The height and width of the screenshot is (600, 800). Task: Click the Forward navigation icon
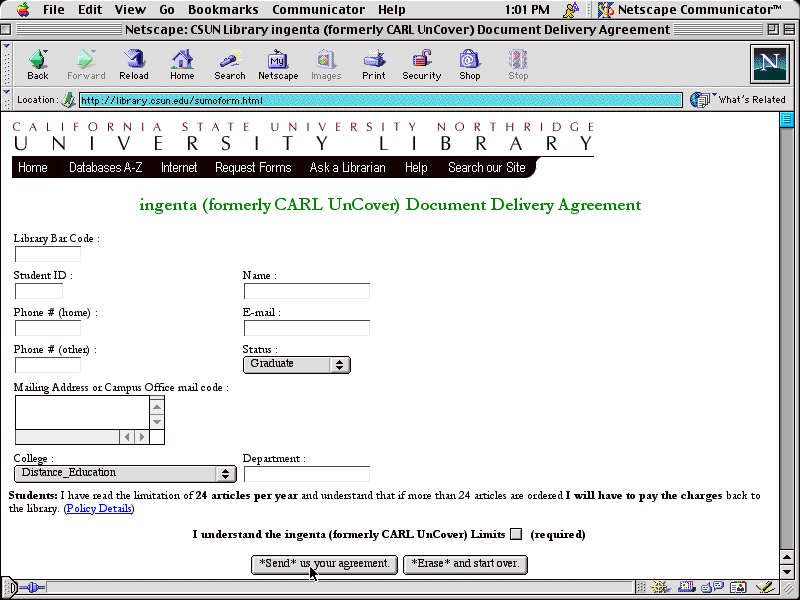pos(86,60)
